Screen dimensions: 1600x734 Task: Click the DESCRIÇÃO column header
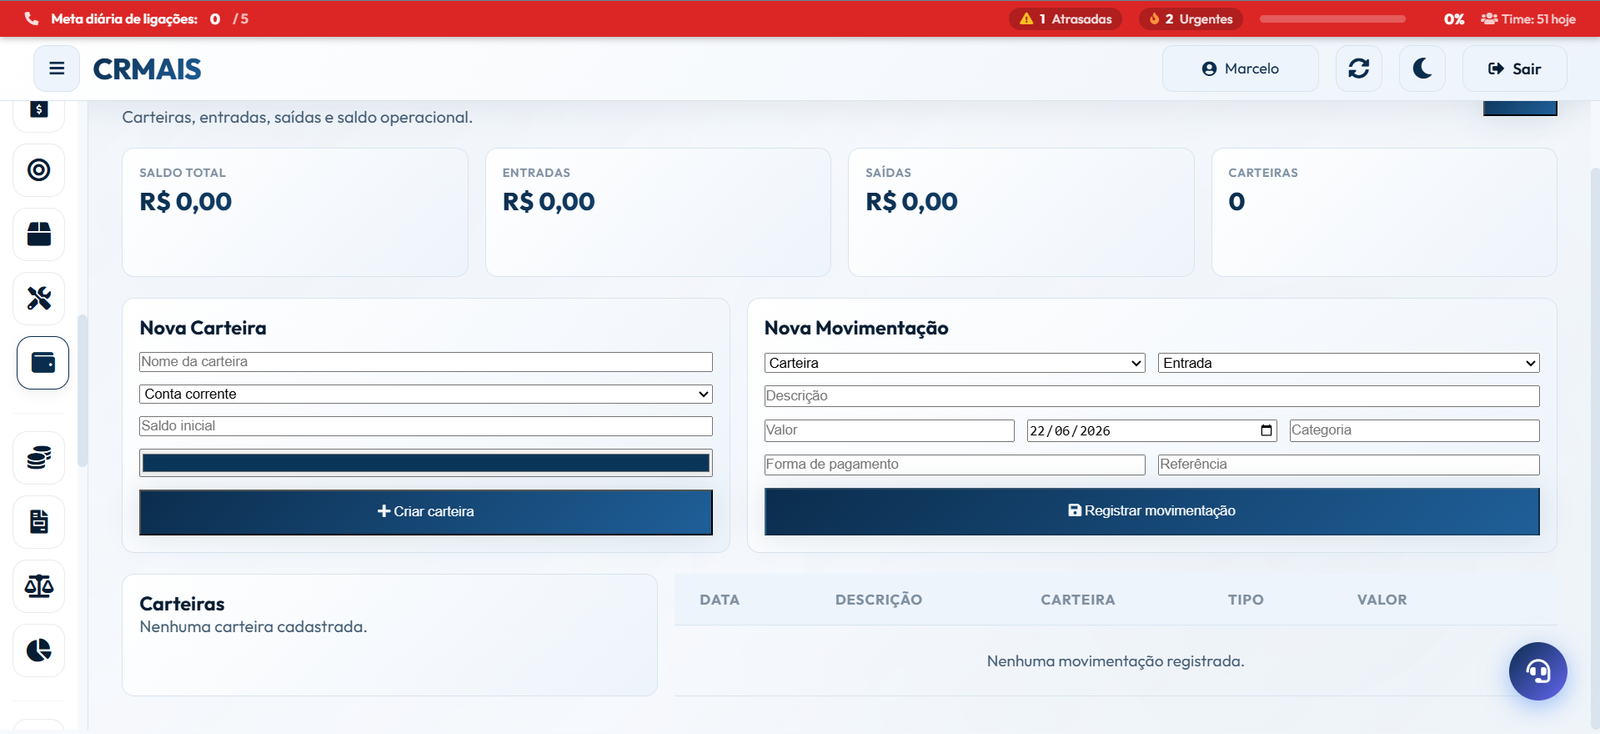click(x=879, y=600)
